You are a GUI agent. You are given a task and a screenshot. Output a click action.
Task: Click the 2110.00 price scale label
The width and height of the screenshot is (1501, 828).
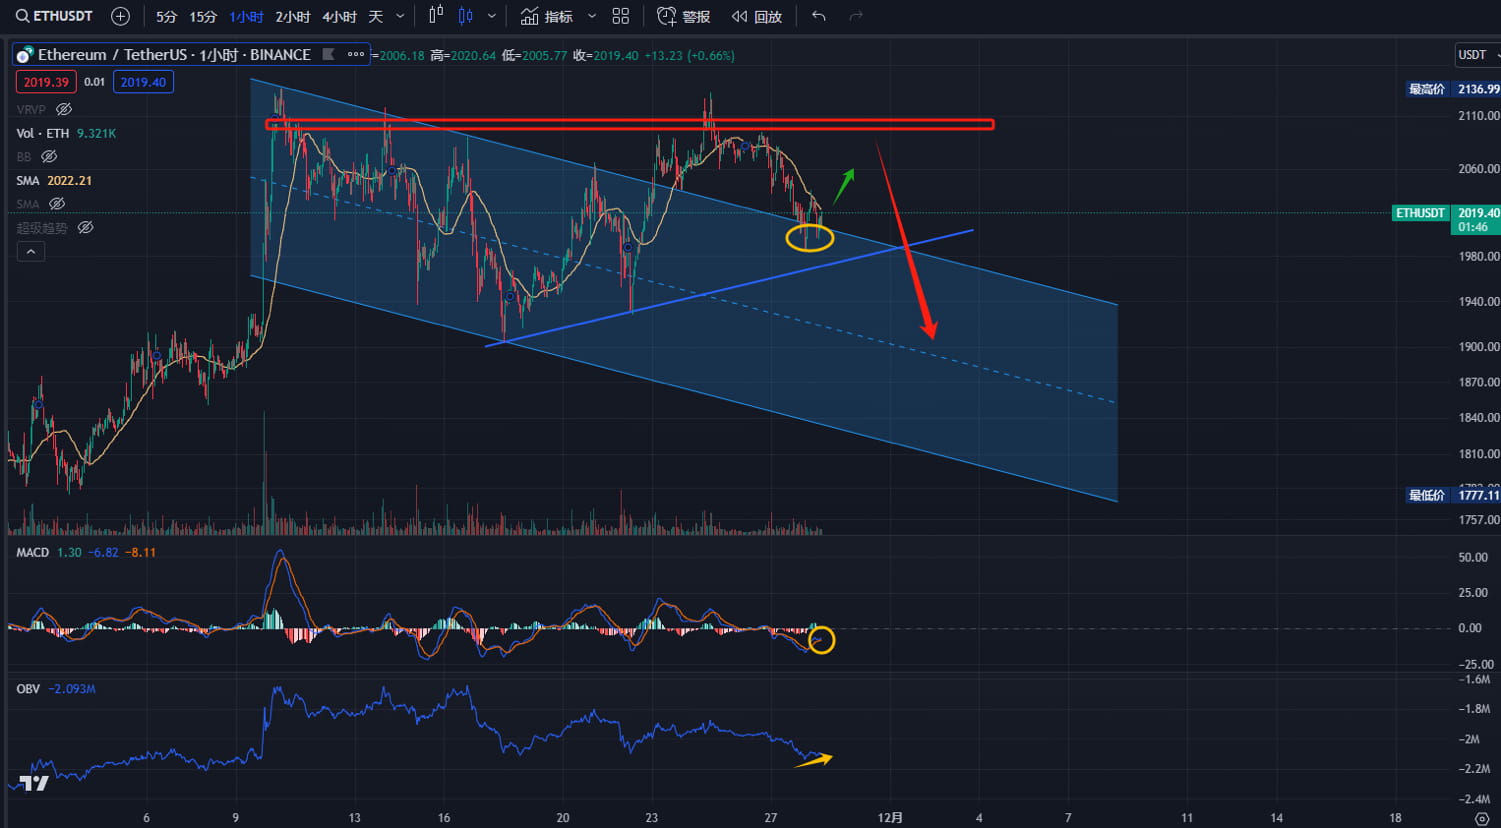click(1478, 116)
